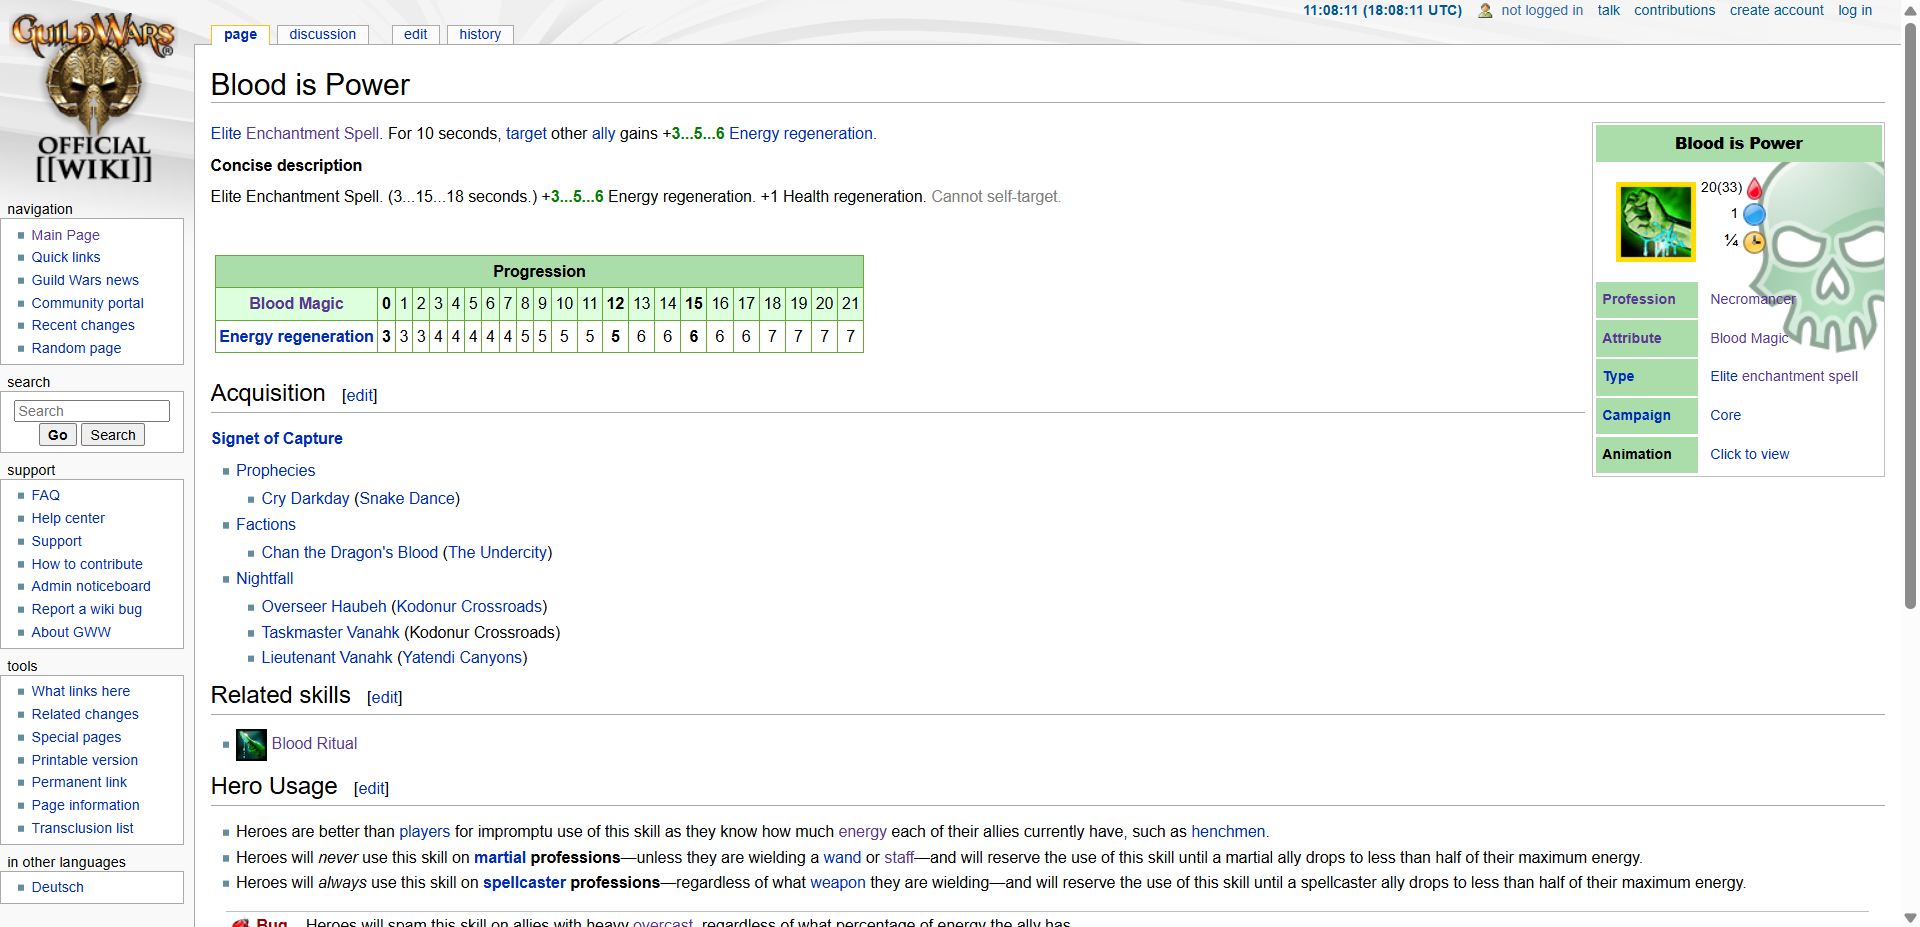Click Blood Magic header in Progression table
The image size is (1920, 927).
(296, 303)
